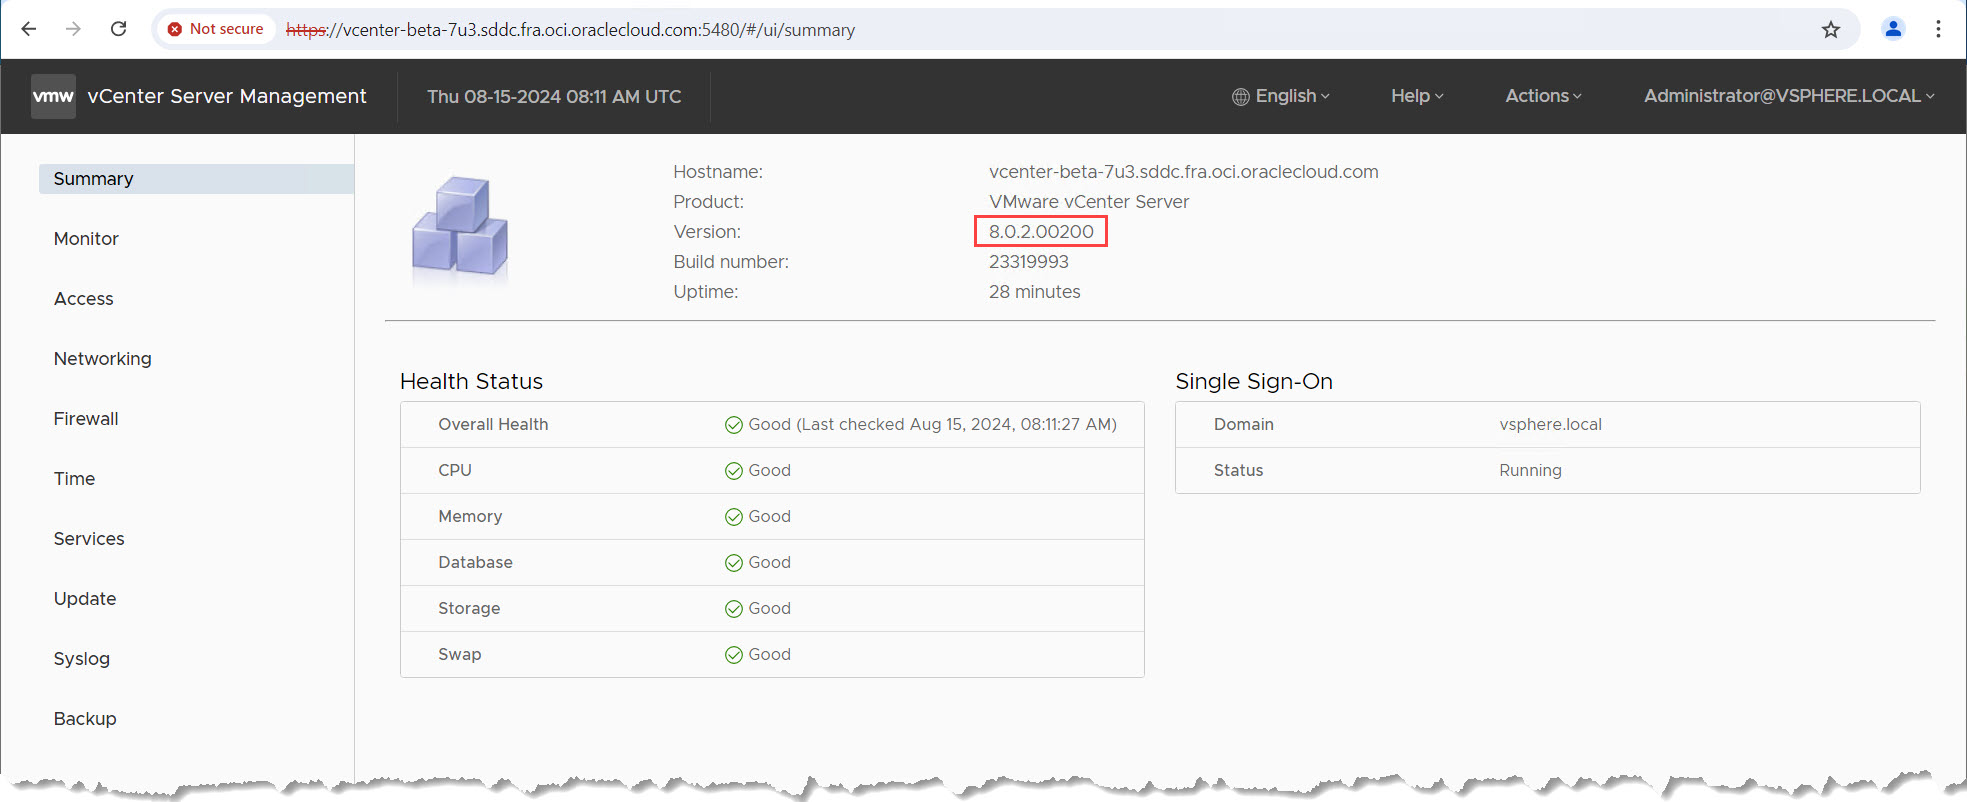This screenshot has height=802, width=1967.
Task: Click the Swap green check icon
Action: (734, 655)
